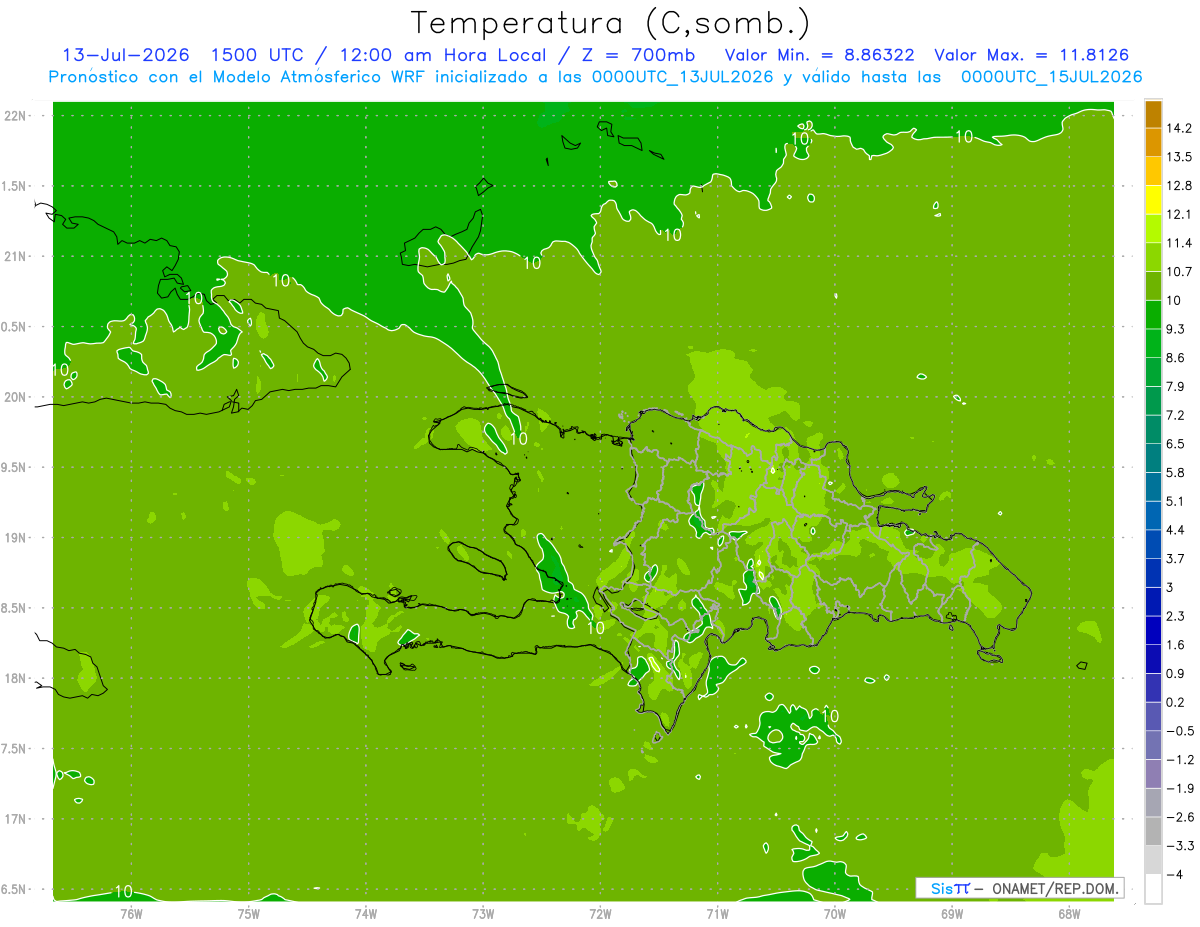Click the '2.3' color bar value

pos(1176,616)
